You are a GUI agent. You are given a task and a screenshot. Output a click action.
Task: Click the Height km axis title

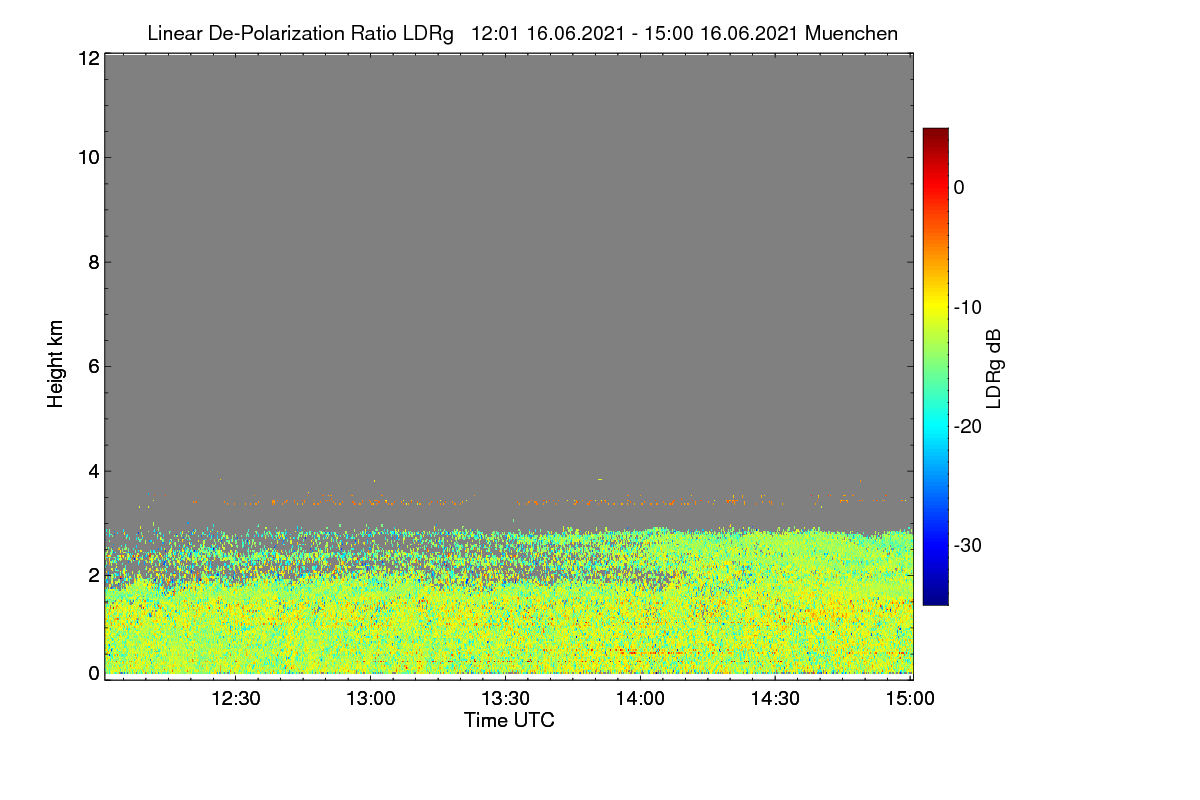(56, 365)
